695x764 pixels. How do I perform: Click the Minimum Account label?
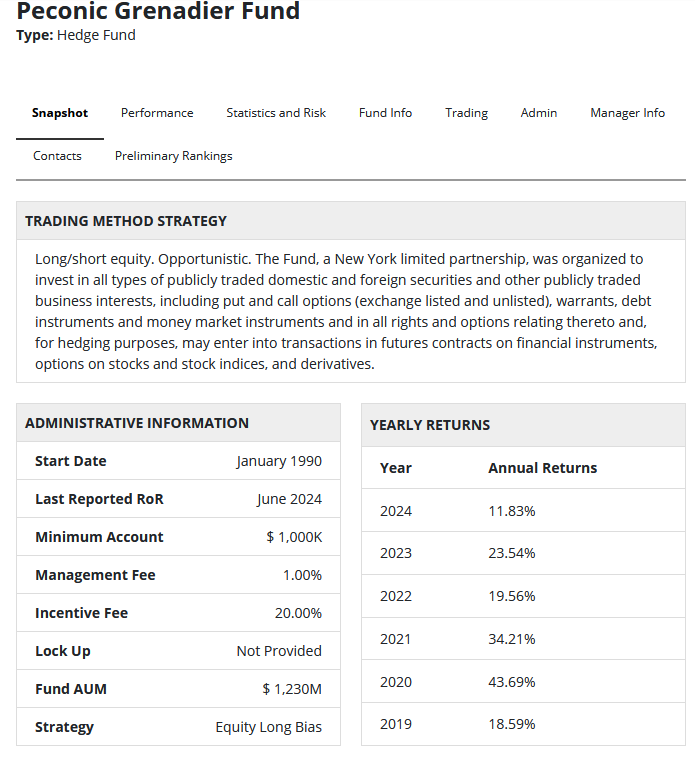[x=99, y=537]
